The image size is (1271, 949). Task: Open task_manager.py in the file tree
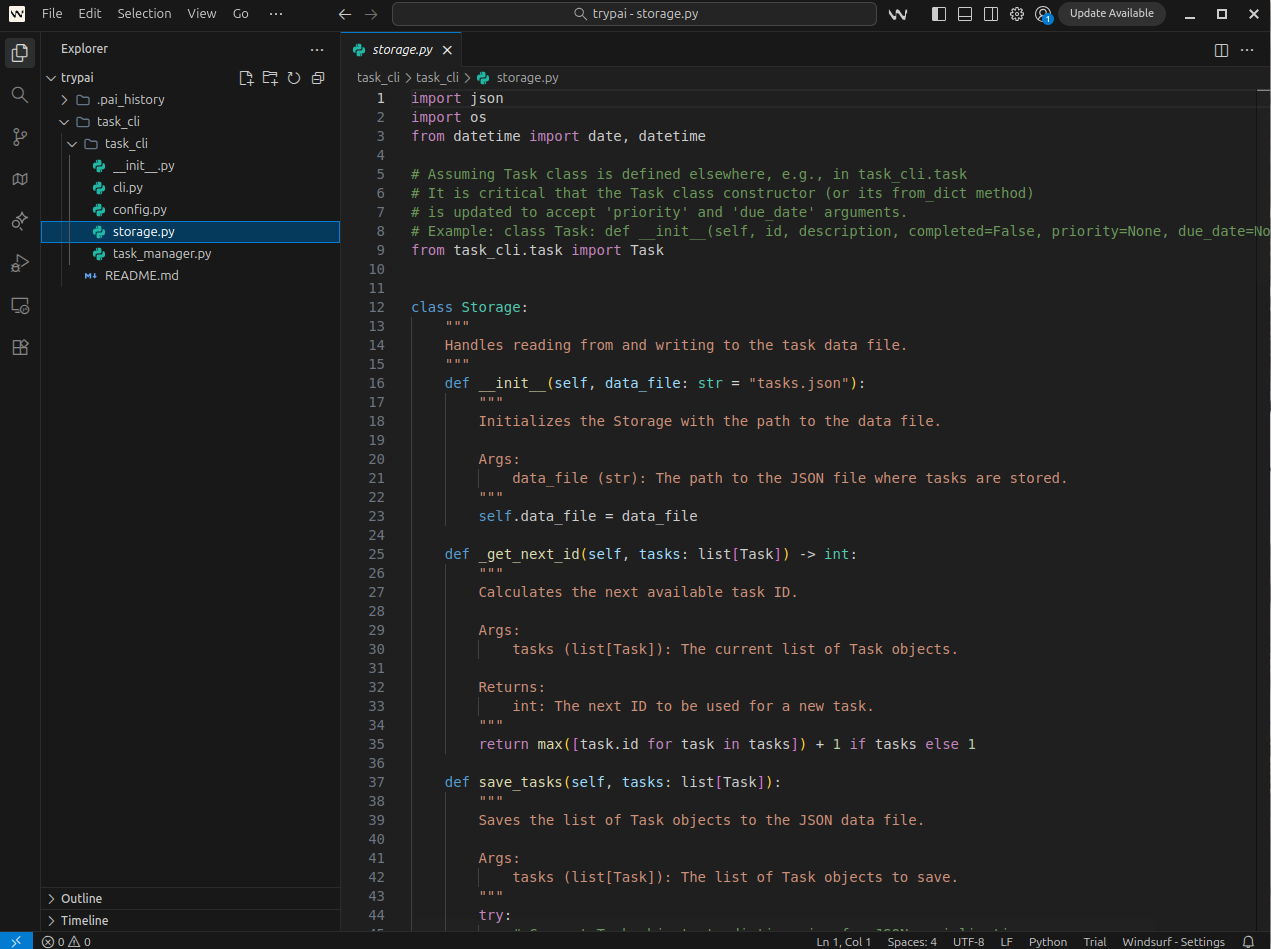pyautogui.click(x=161, y=254)
